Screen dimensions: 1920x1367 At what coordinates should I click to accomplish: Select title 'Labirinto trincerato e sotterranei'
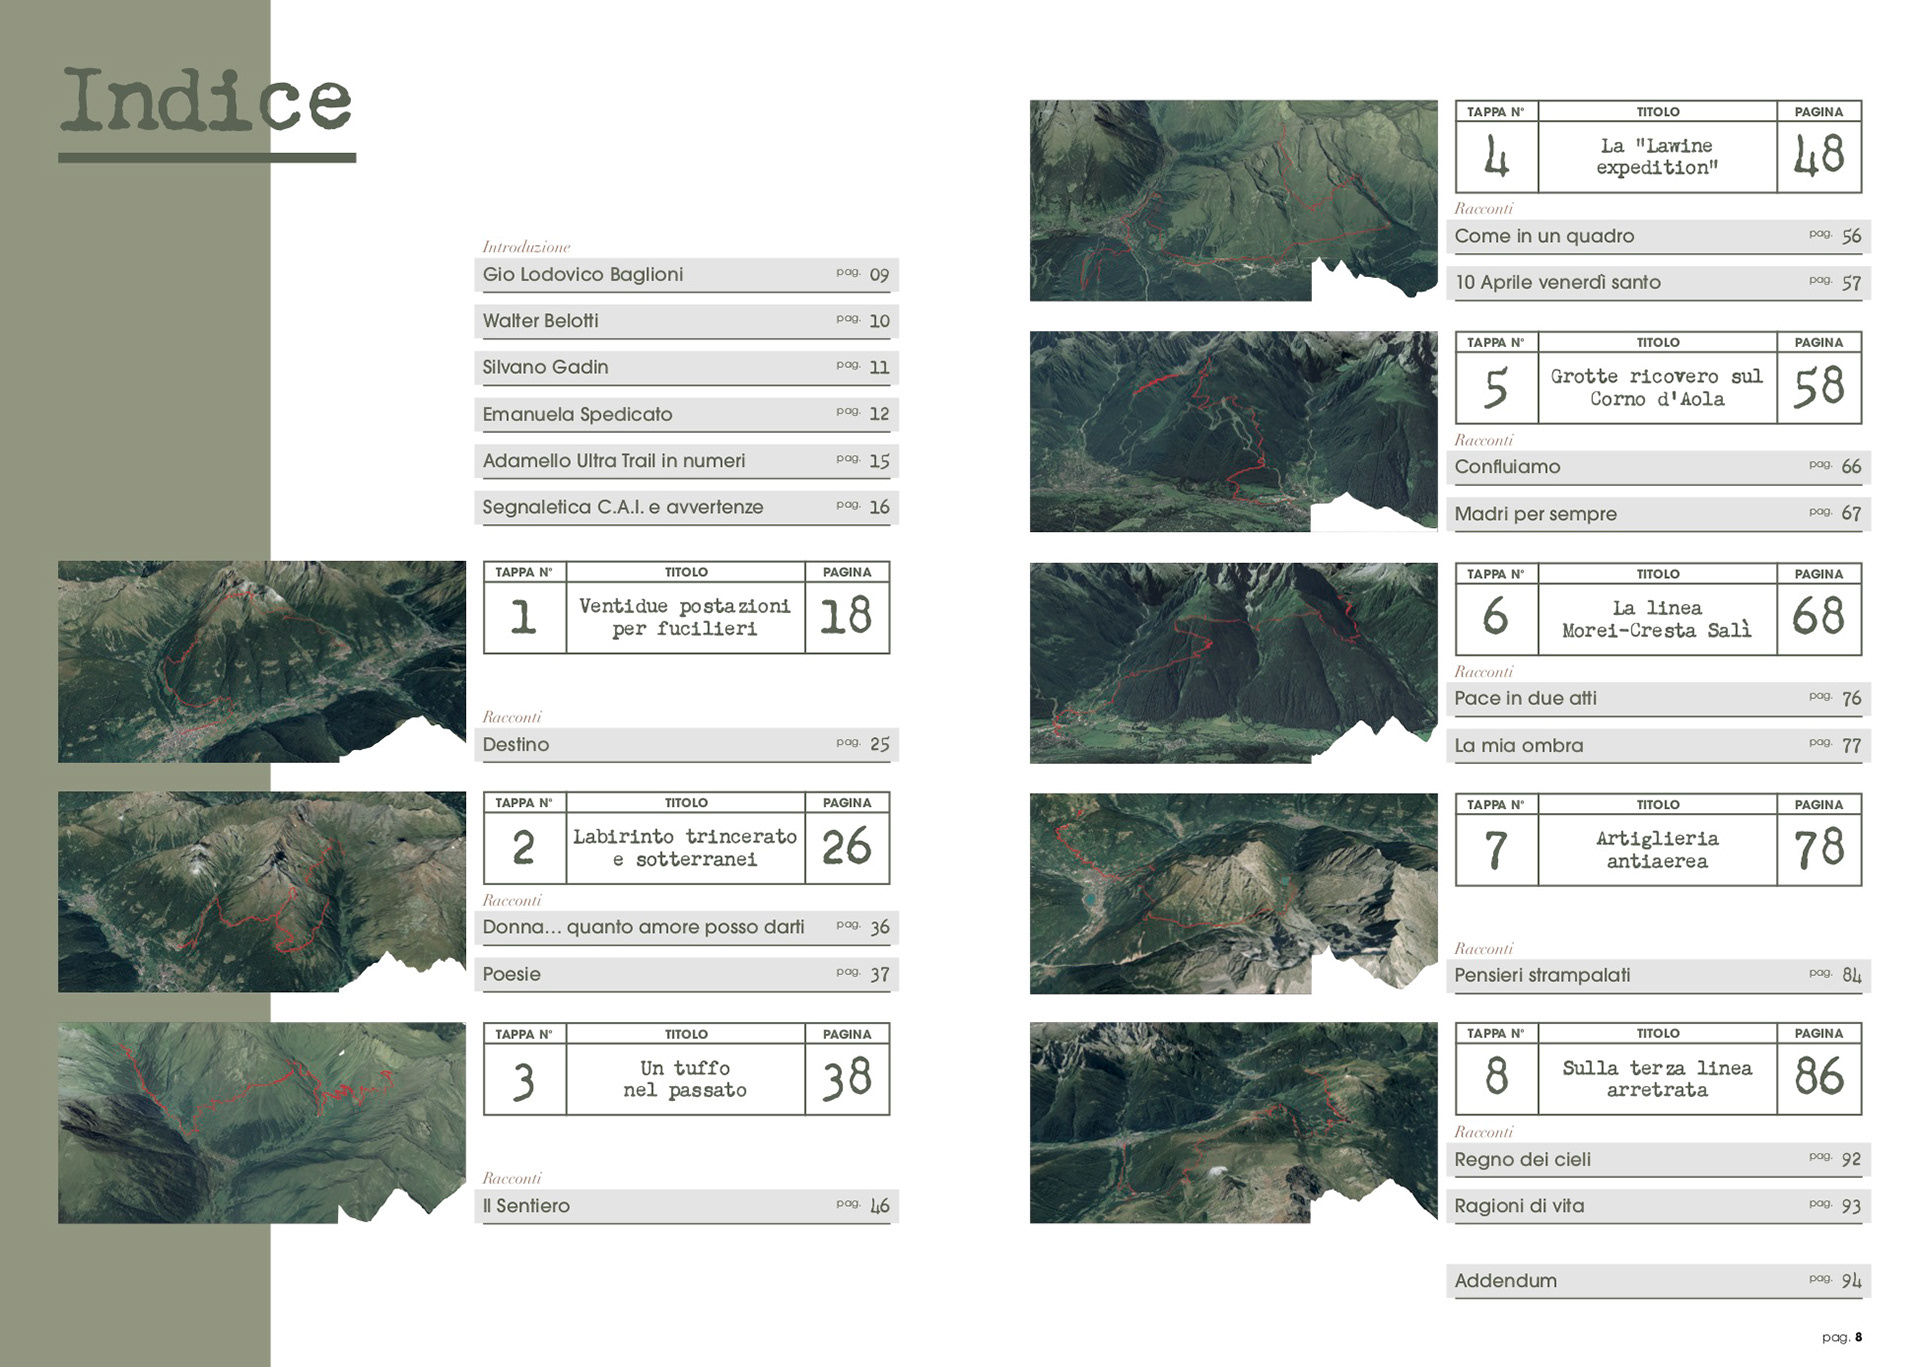[685, 848]
